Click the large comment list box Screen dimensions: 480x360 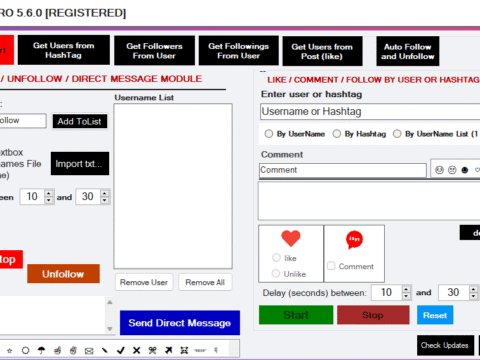(369, 201)
